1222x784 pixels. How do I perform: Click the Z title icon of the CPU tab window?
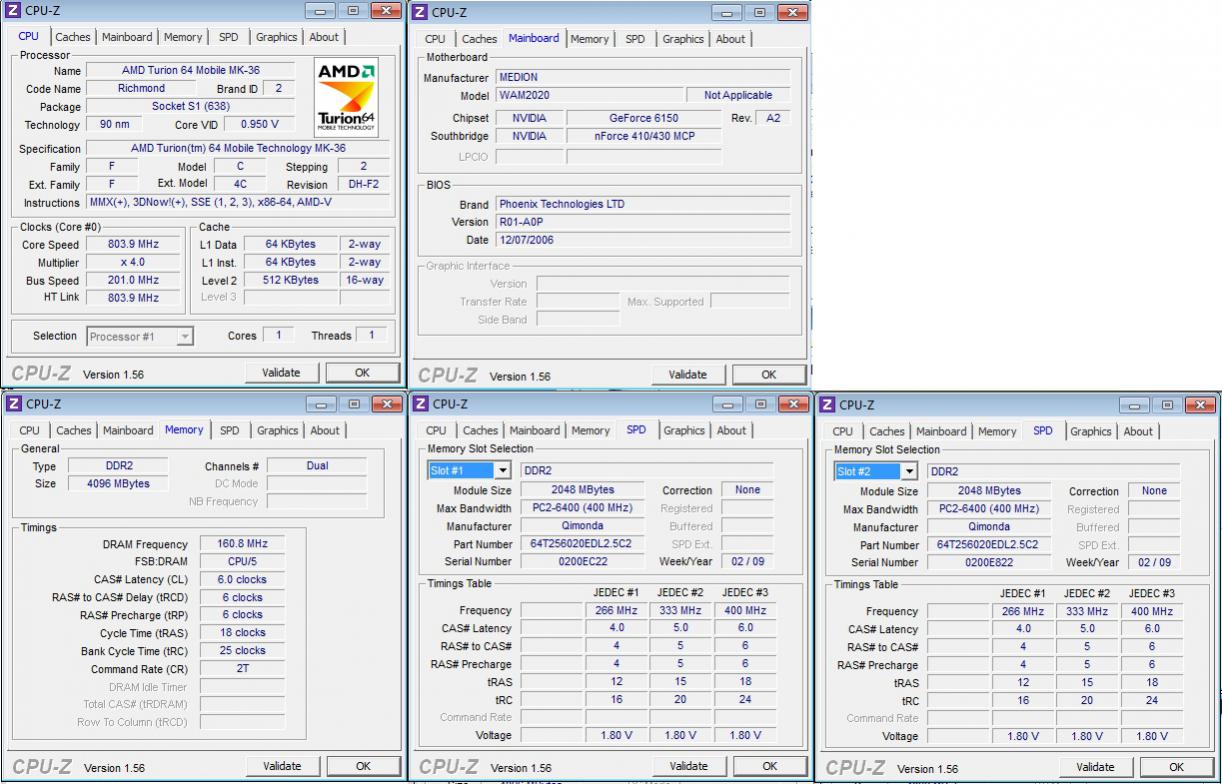click(x=13, y=11)
